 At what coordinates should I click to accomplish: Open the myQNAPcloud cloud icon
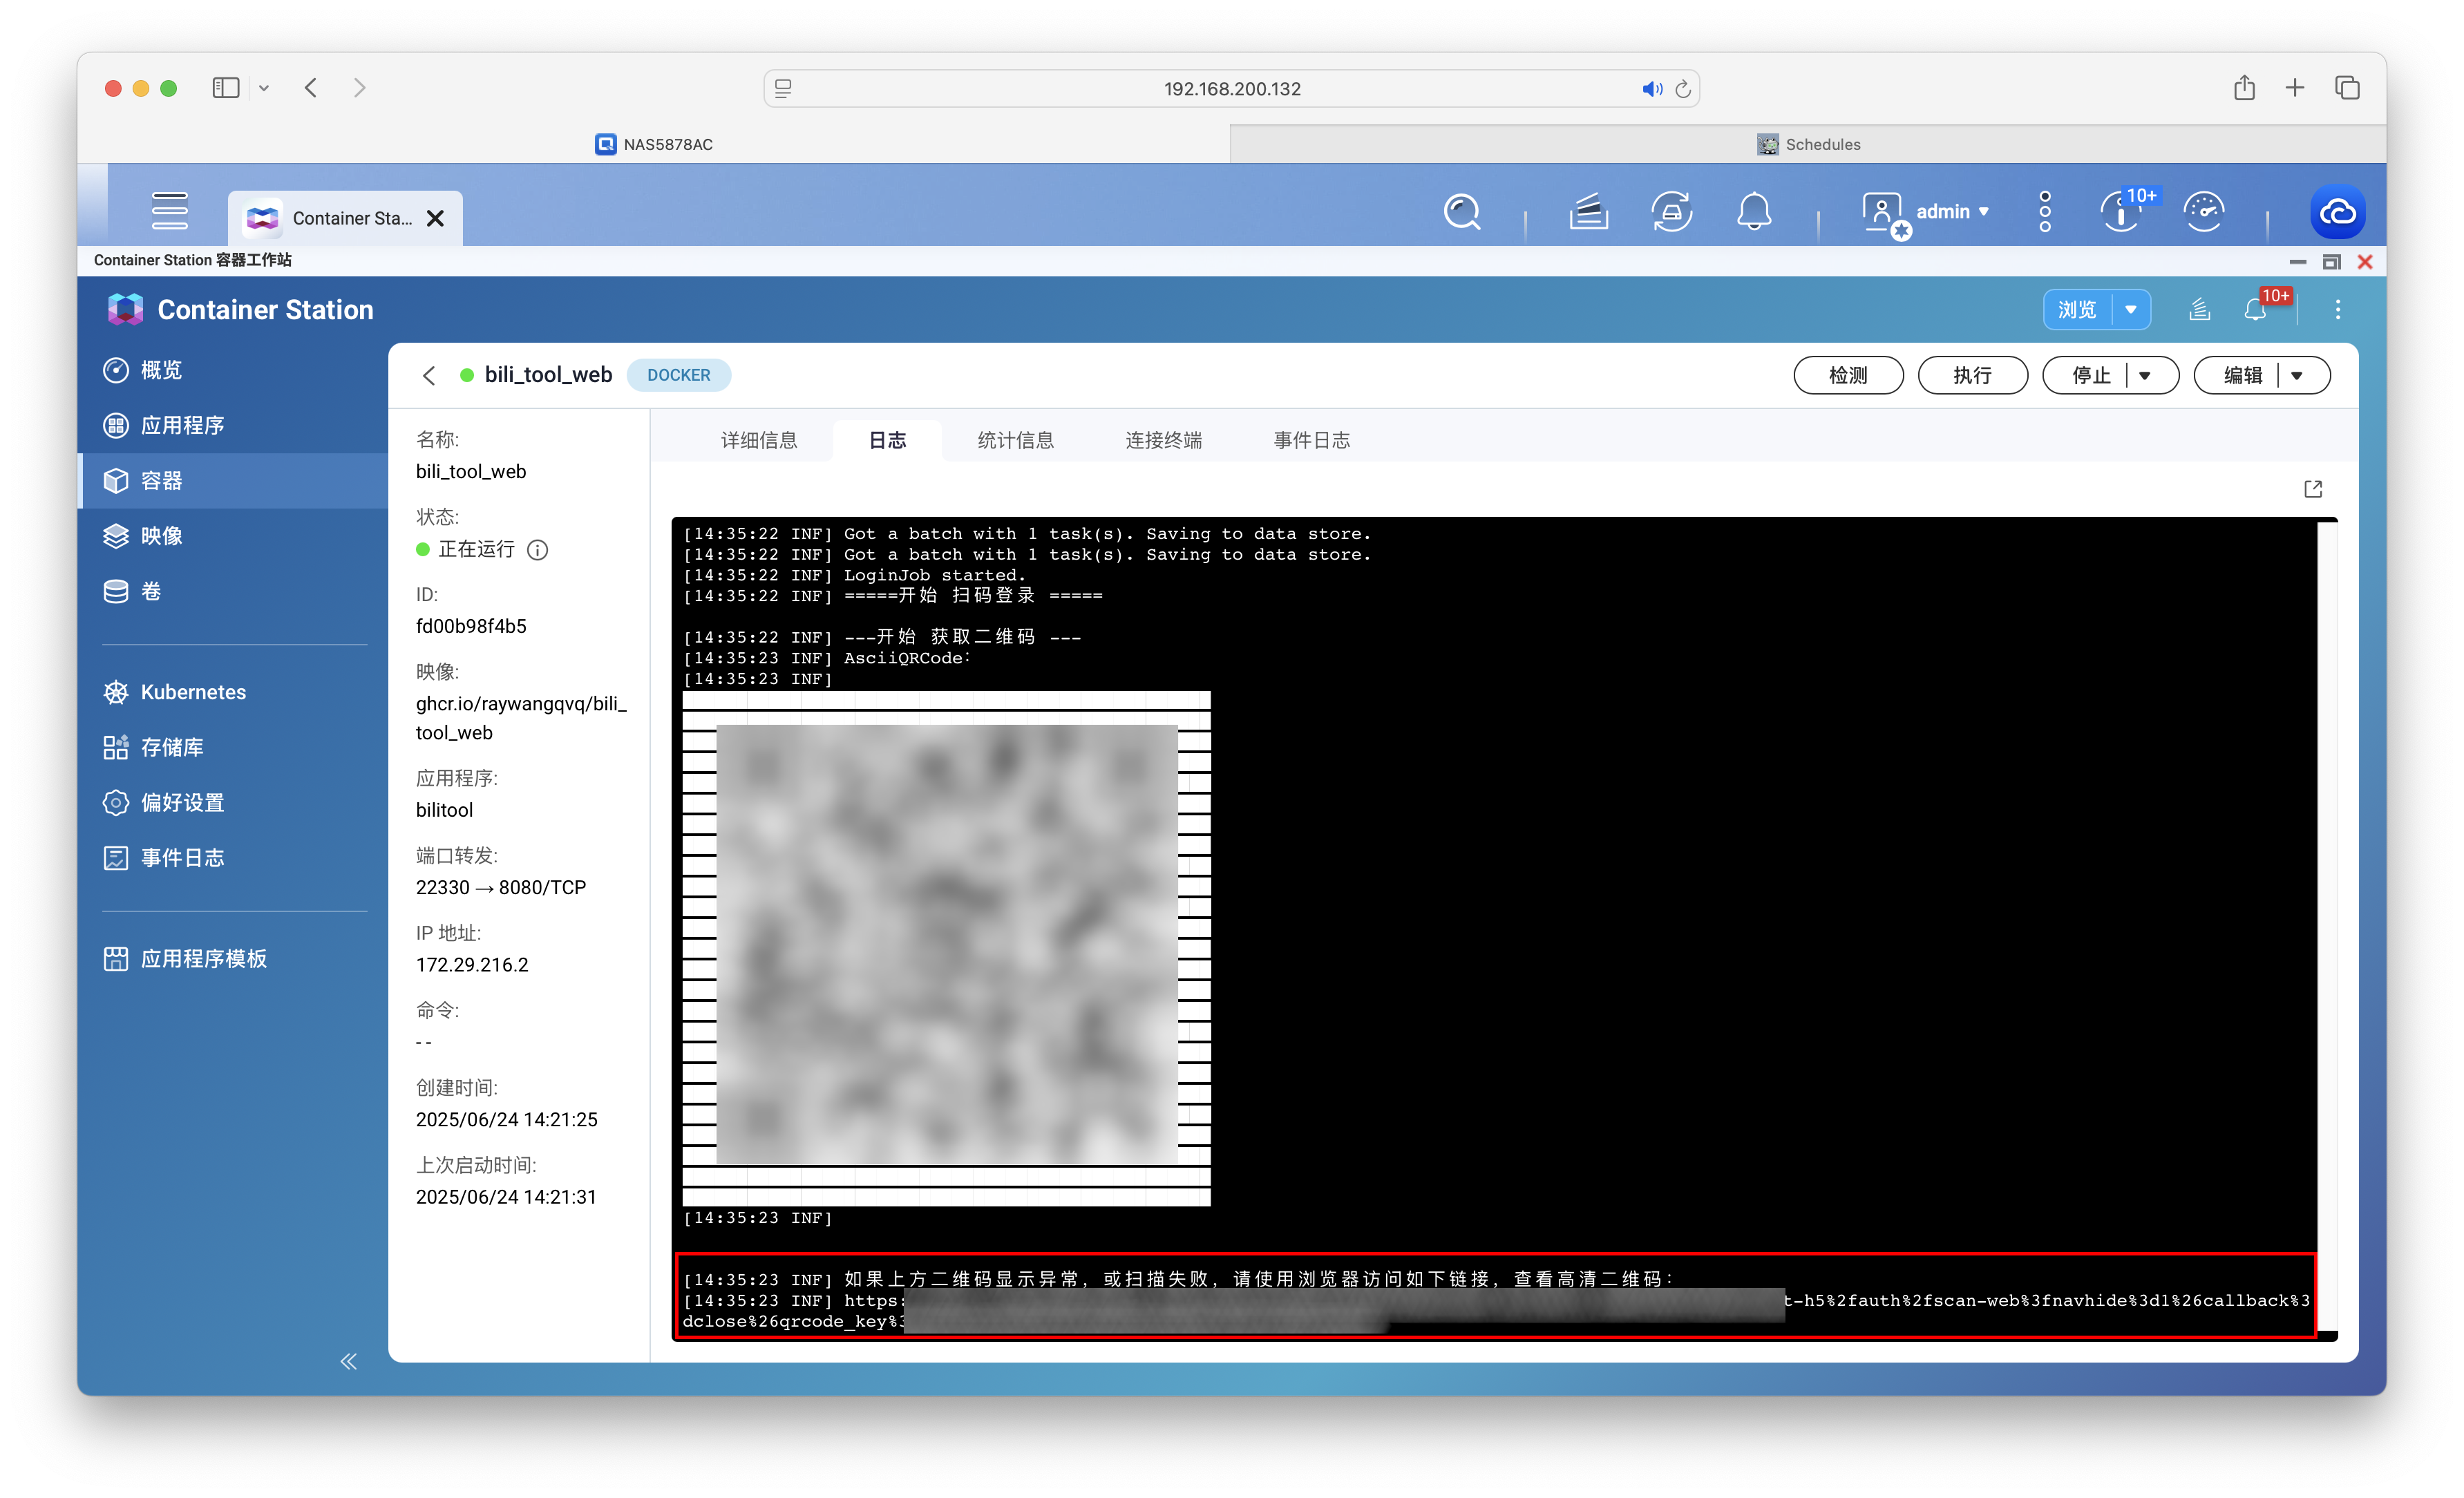[2337, 212]
